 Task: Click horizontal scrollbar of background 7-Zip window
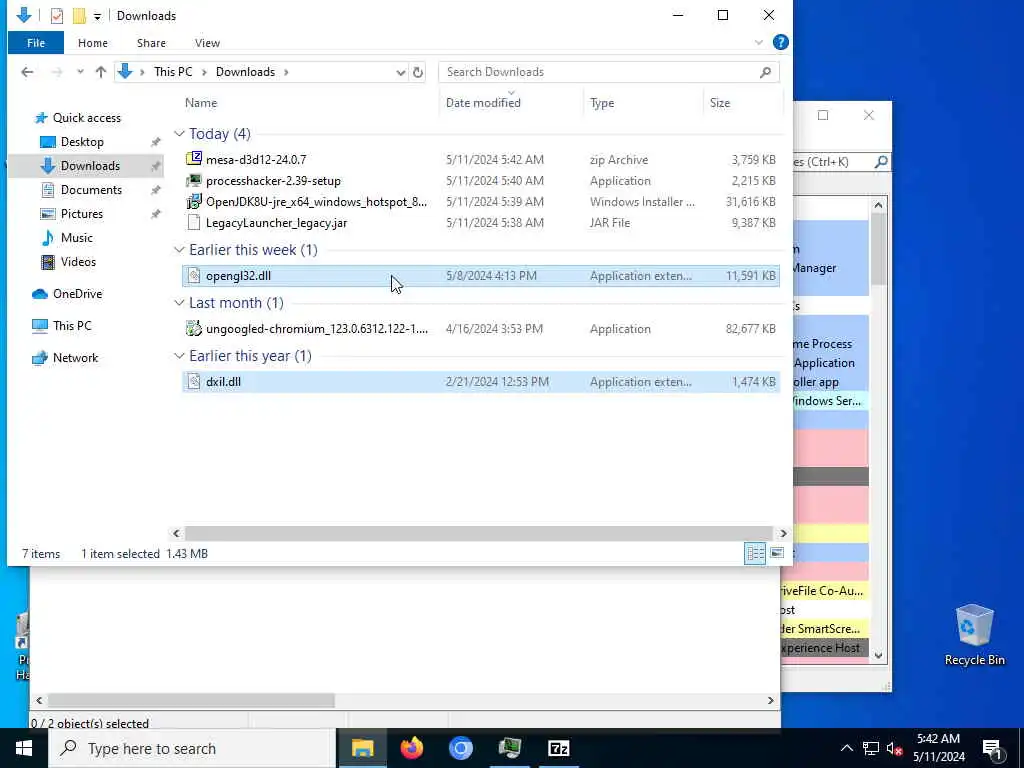(191, 700)
